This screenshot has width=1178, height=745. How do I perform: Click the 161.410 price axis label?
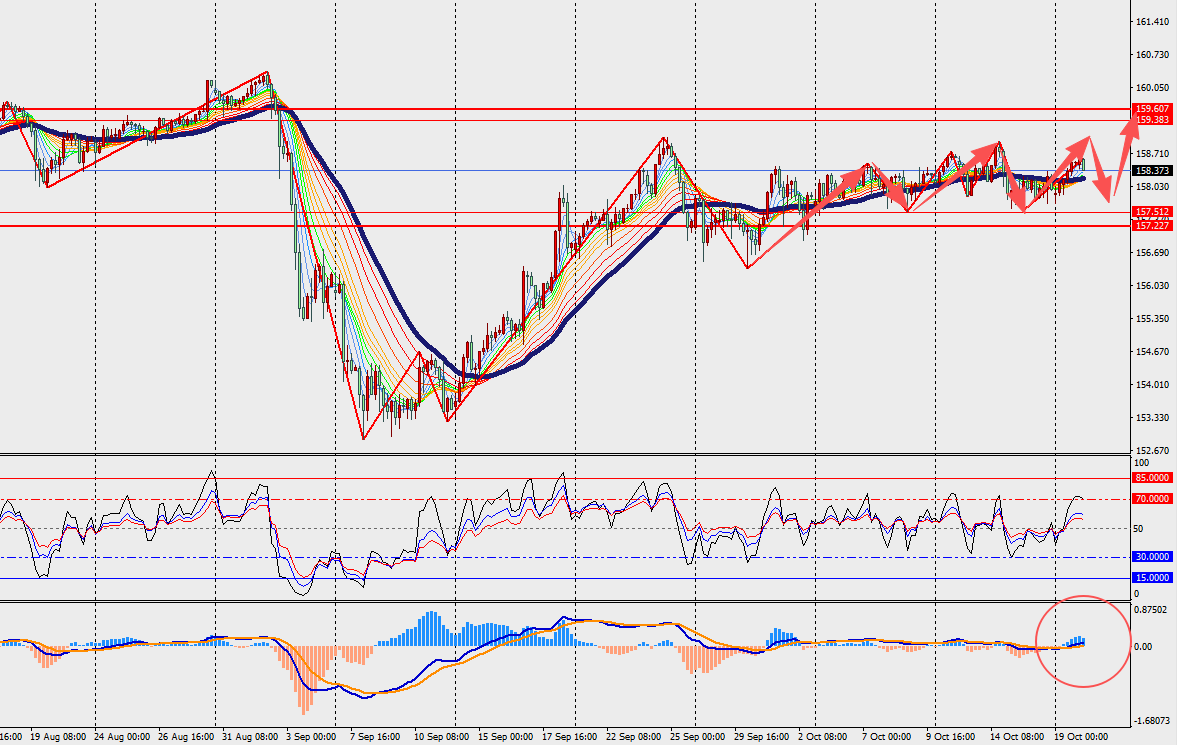coord(1152,22)
